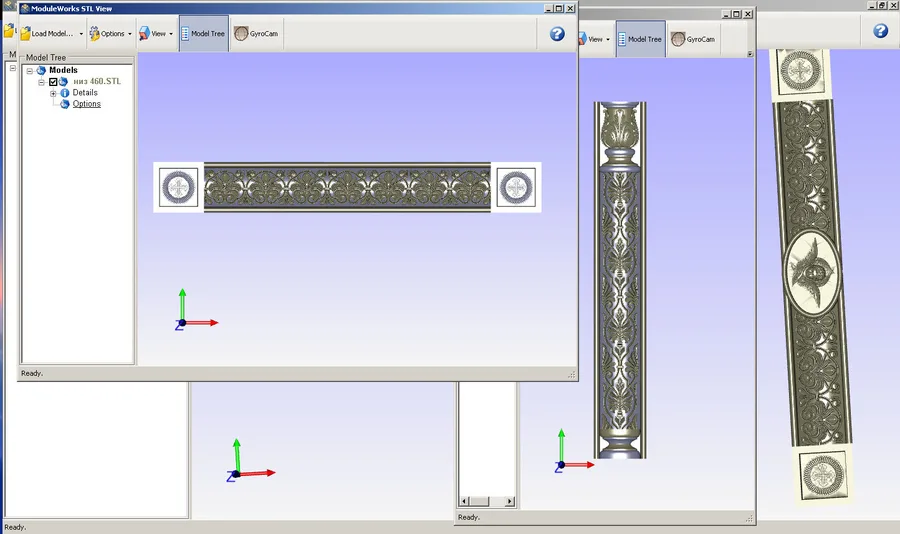Open Load Model dropdown arrow in front window
The width and height of the screenshot is (900, 534).
click(81, 34)
